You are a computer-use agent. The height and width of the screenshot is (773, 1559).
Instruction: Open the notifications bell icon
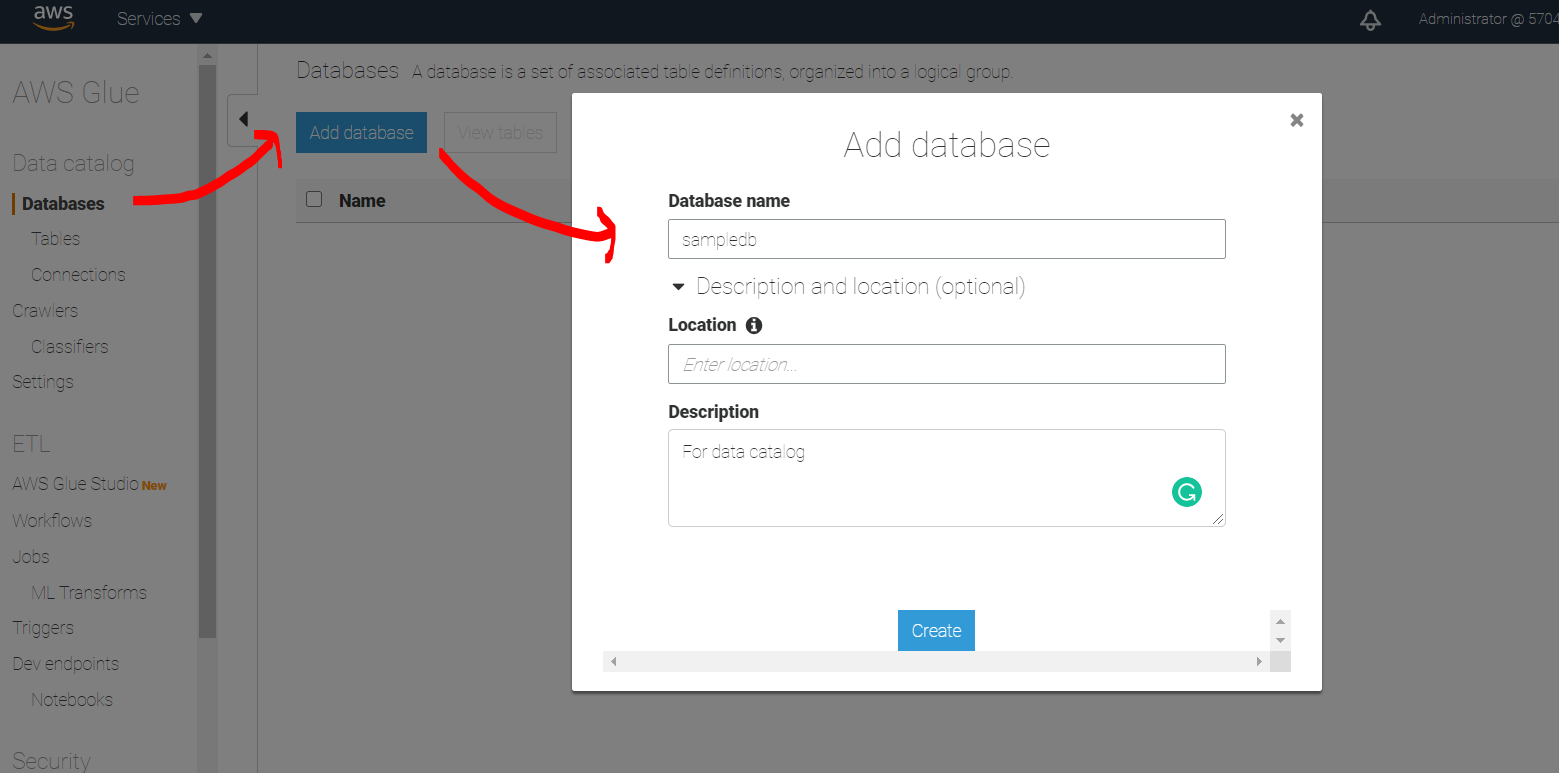(x=1370, y=20)
